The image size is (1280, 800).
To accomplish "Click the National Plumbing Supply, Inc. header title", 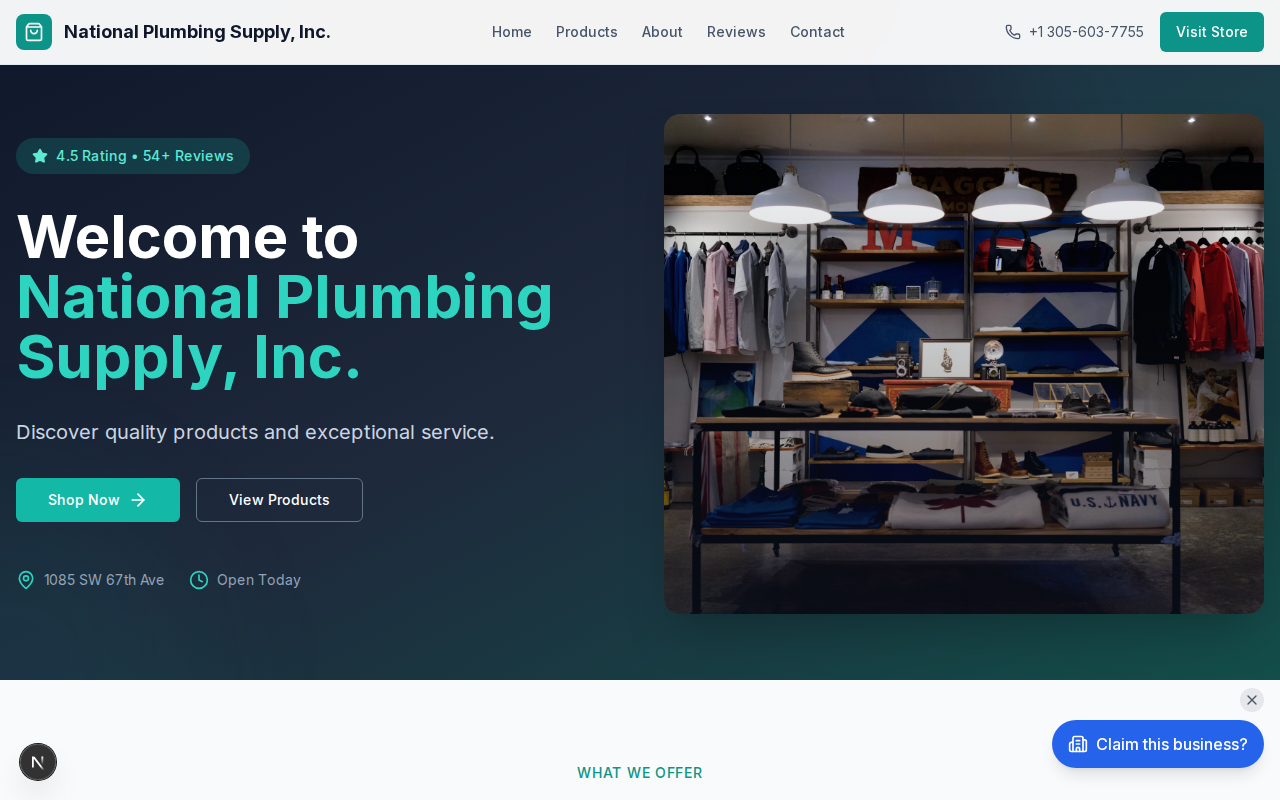I will [x=197, y=32].
